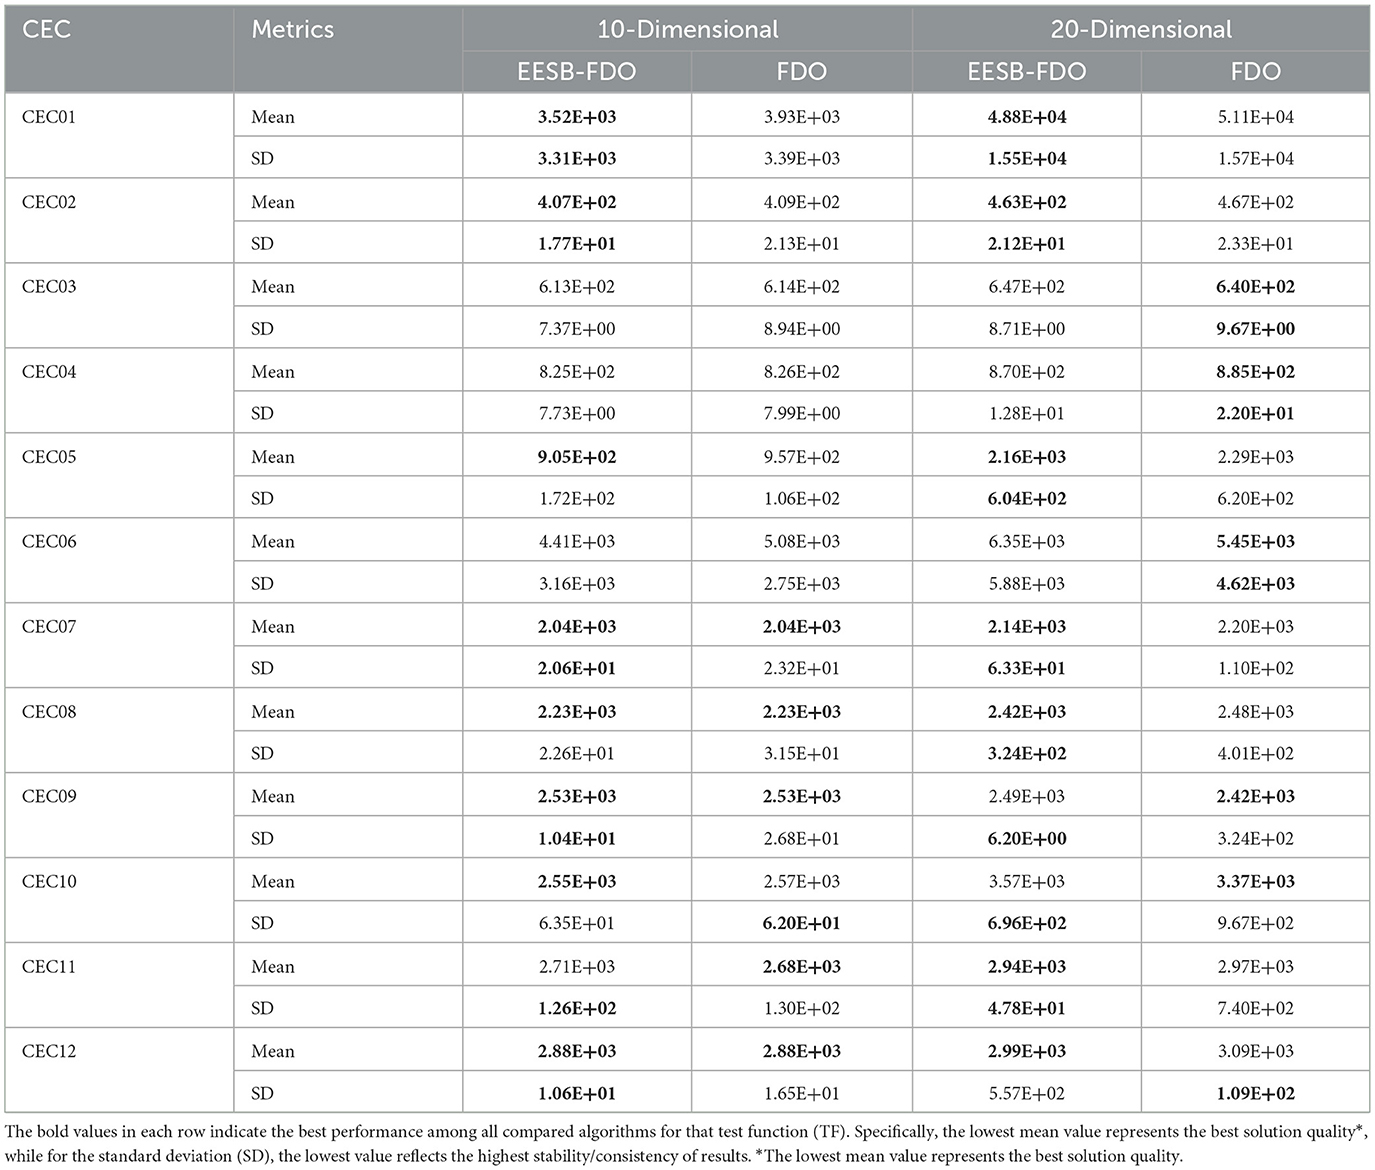
Task: Click CEC01 mean value 3.52E+03
Action: click(577, 117)
